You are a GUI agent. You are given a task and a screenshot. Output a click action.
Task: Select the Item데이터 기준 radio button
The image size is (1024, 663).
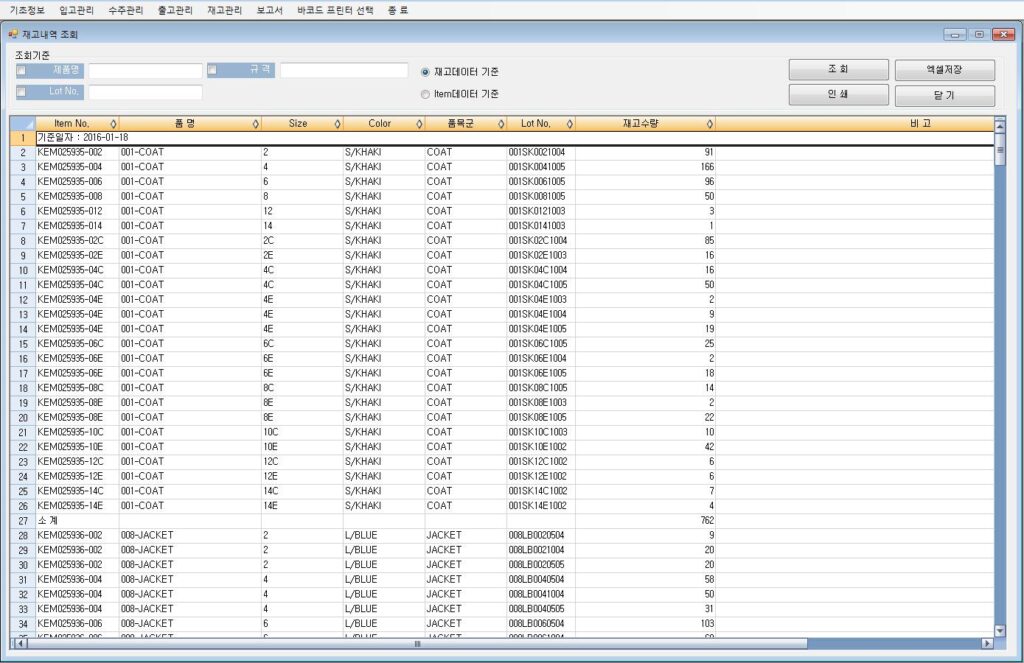point(425,94)
